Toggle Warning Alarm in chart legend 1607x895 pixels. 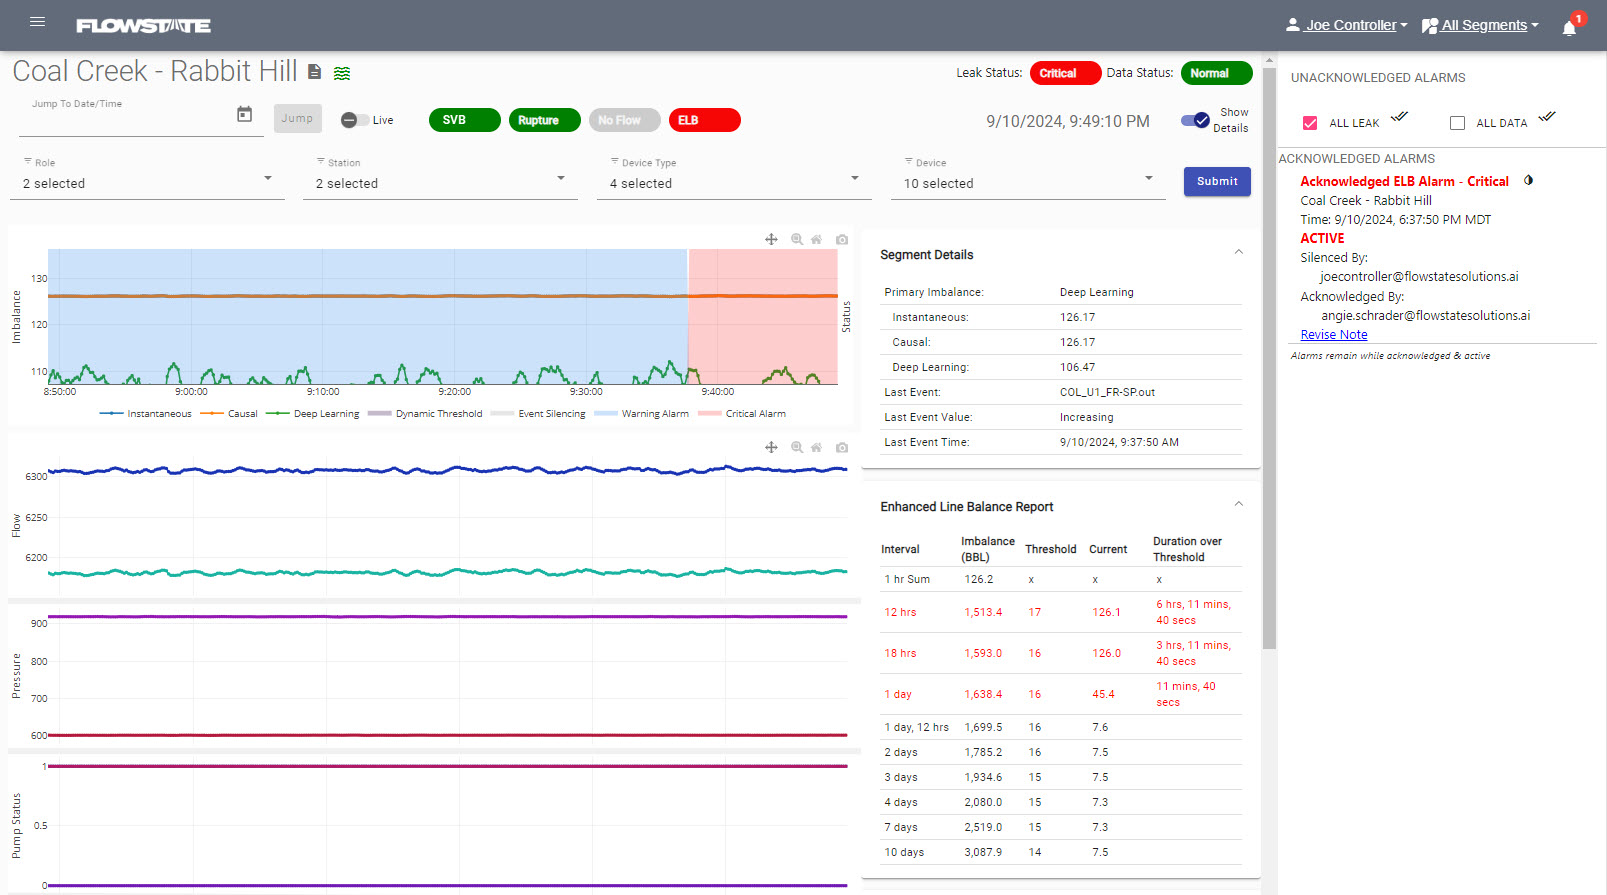641,414
